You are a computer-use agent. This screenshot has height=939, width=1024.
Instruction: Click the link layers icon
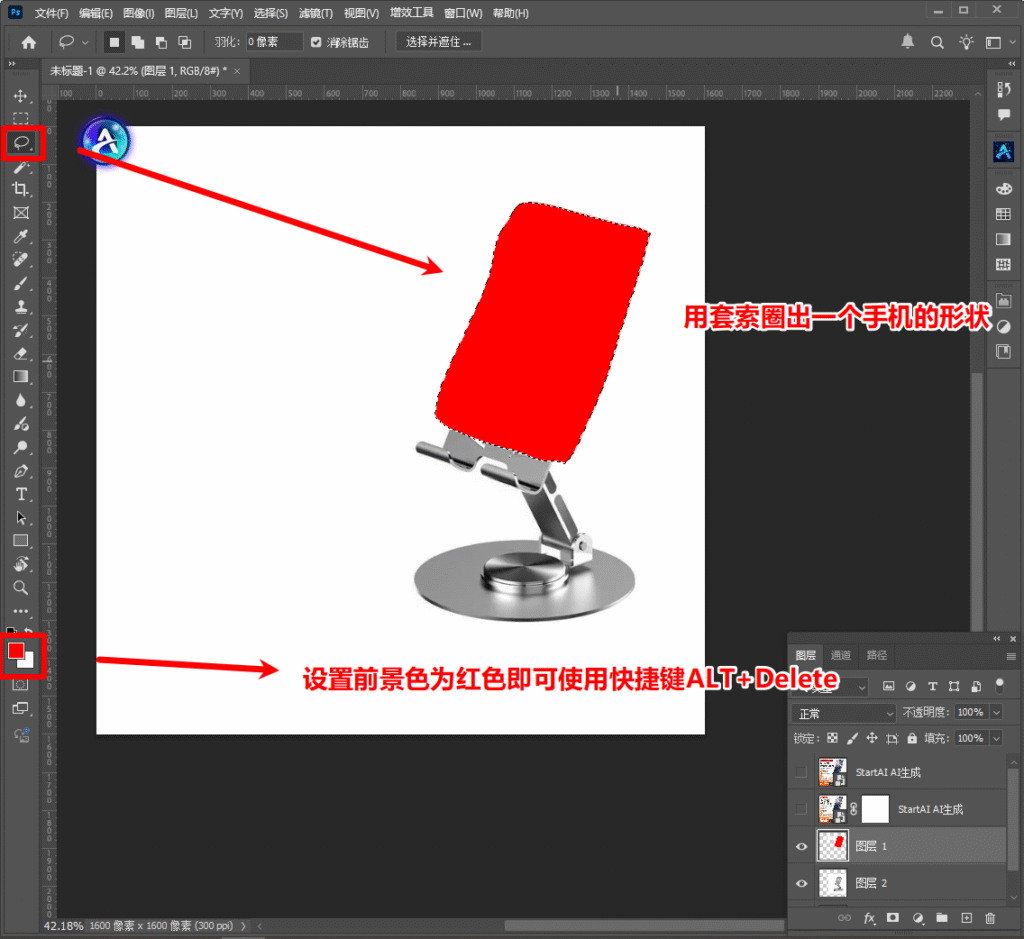pyautogui.click(x=844, y=918)
